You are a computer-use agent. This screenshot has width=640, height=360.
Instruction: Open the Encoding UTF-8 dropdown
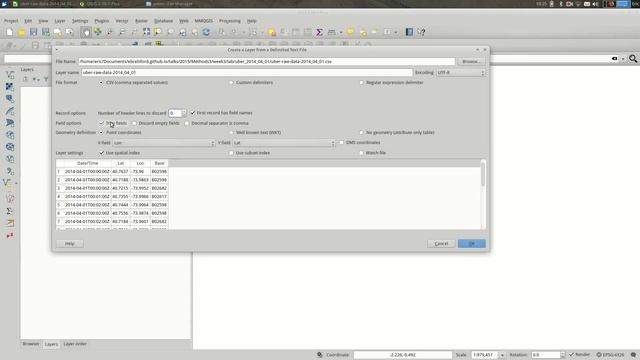(x=460, y=72)
